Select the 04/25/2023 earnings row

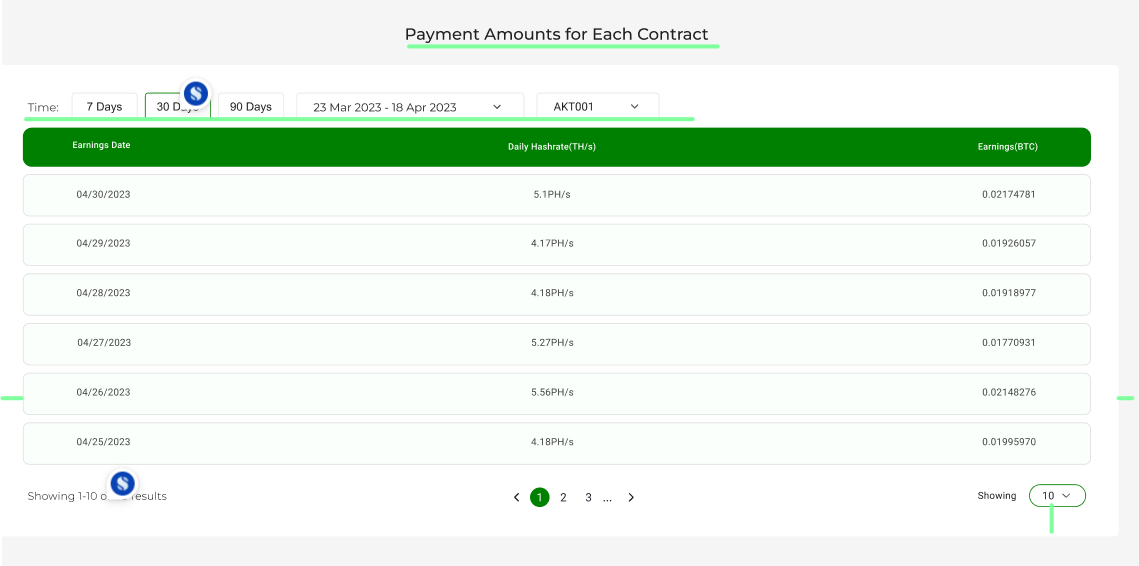pos(556,443)
